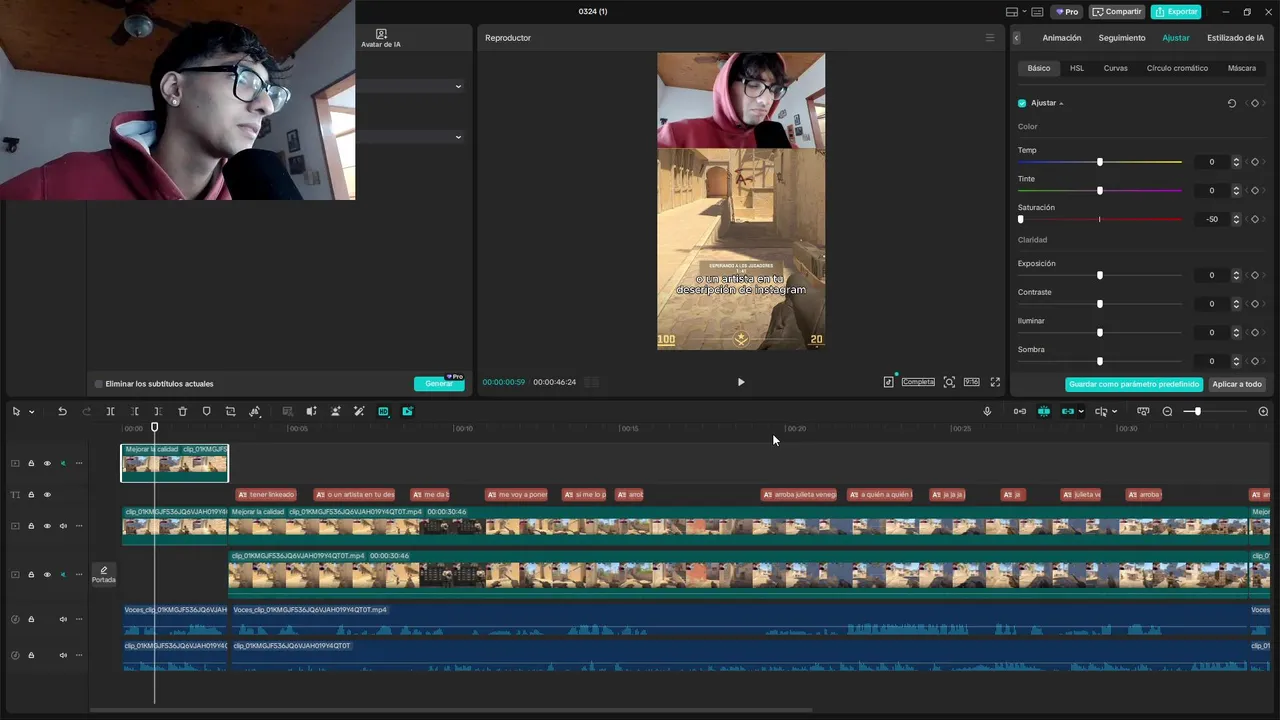Reset the Ajustar settings with the reset arrow
Viewport: 1280px width, 720px height.
click(x=1231, y=103)
